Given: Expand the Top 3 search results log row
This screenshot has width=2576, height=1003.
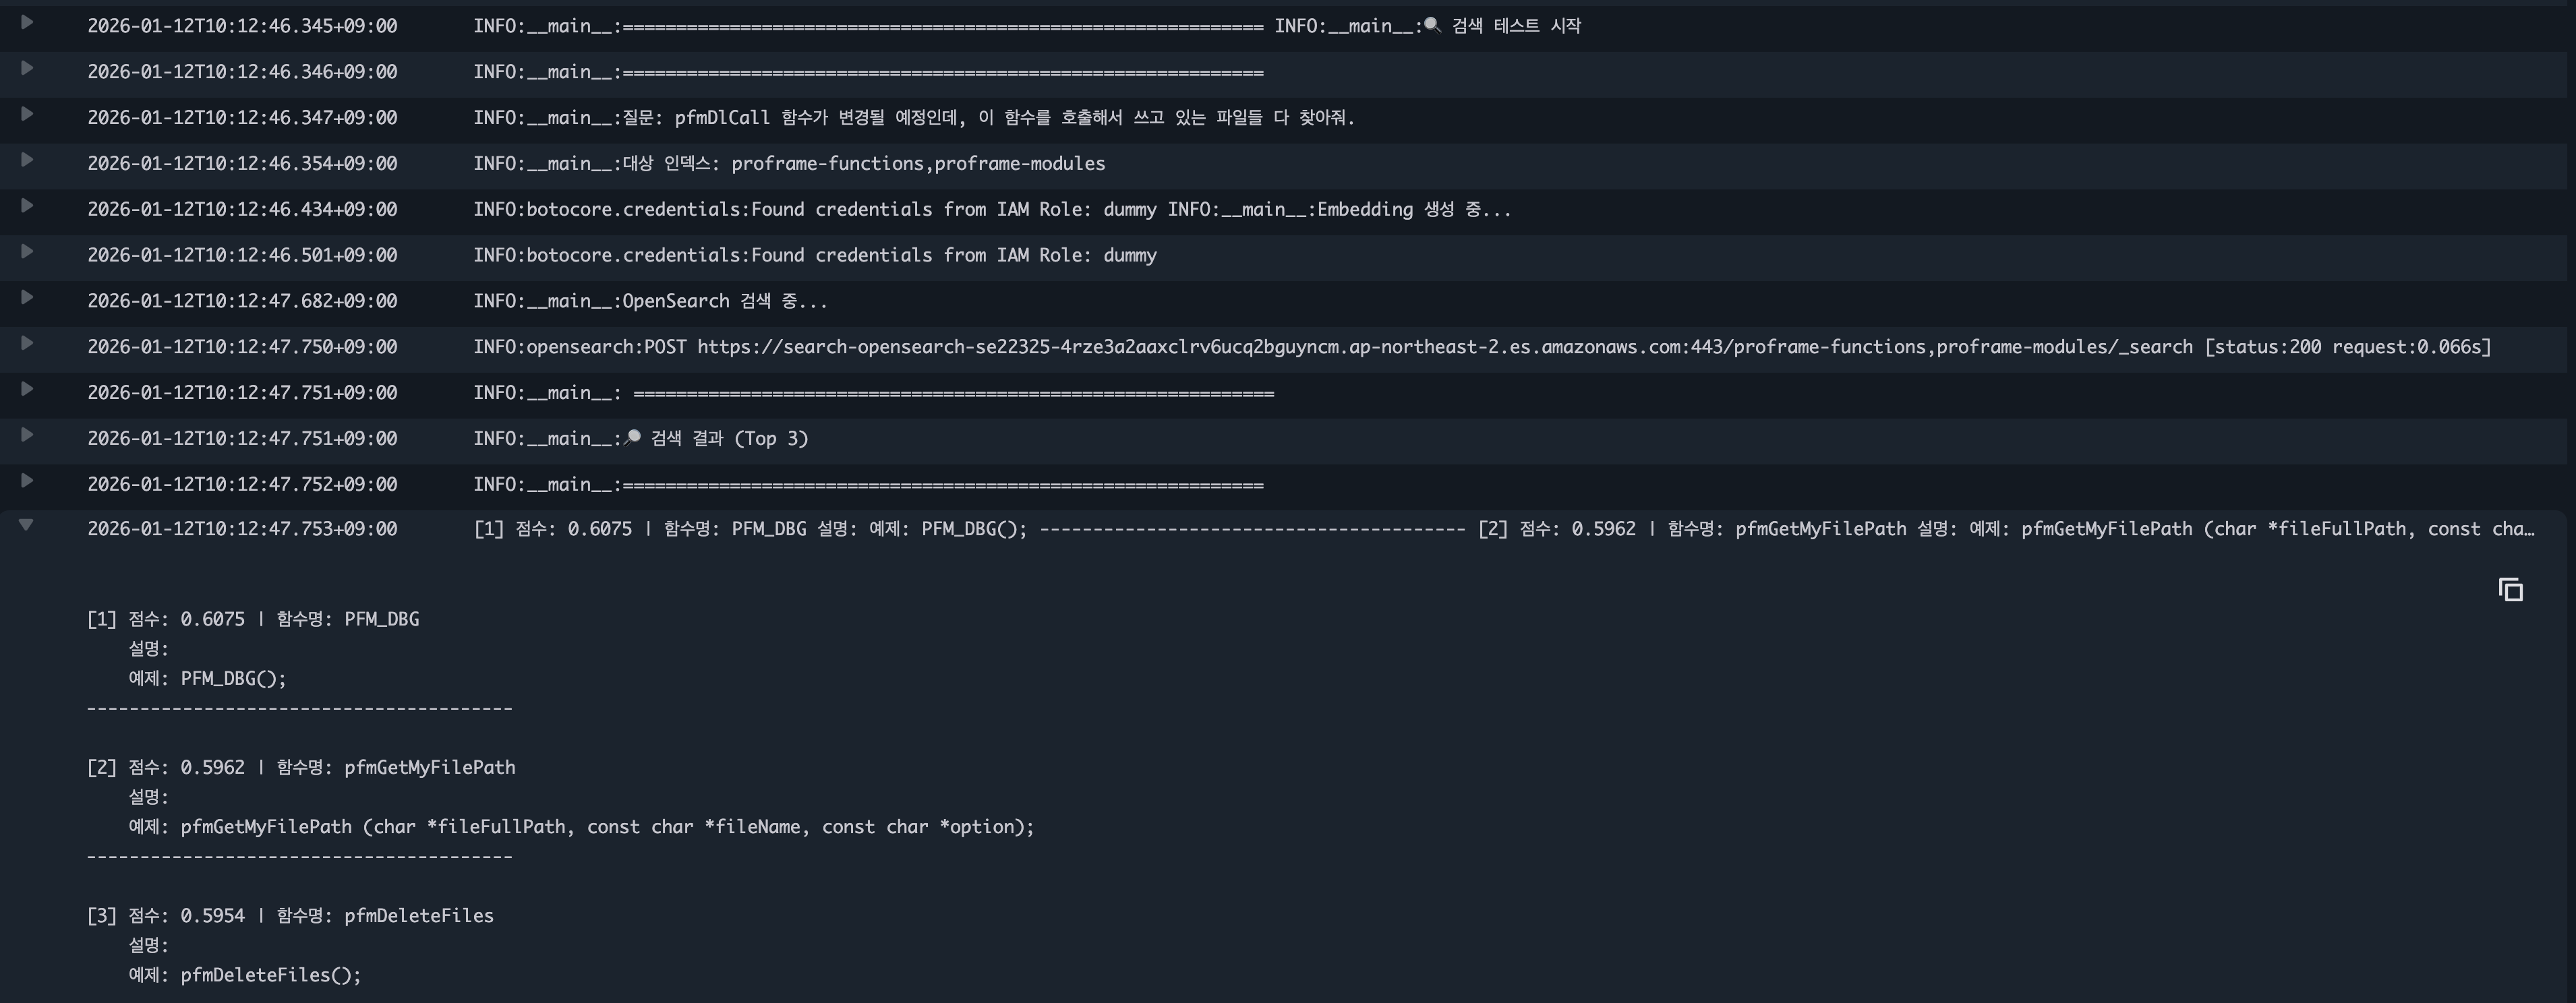Looking at the screenshot, I should click(27, 435).
